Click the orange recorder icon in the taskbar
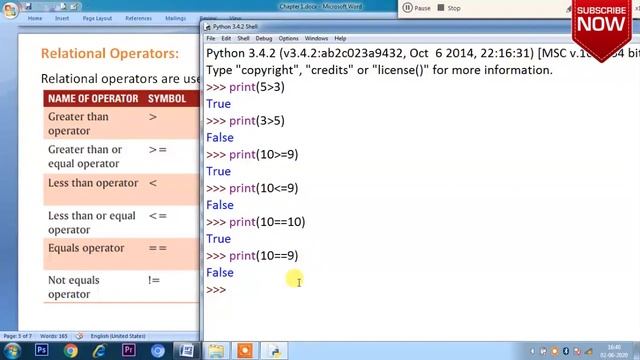 point(245,351)
